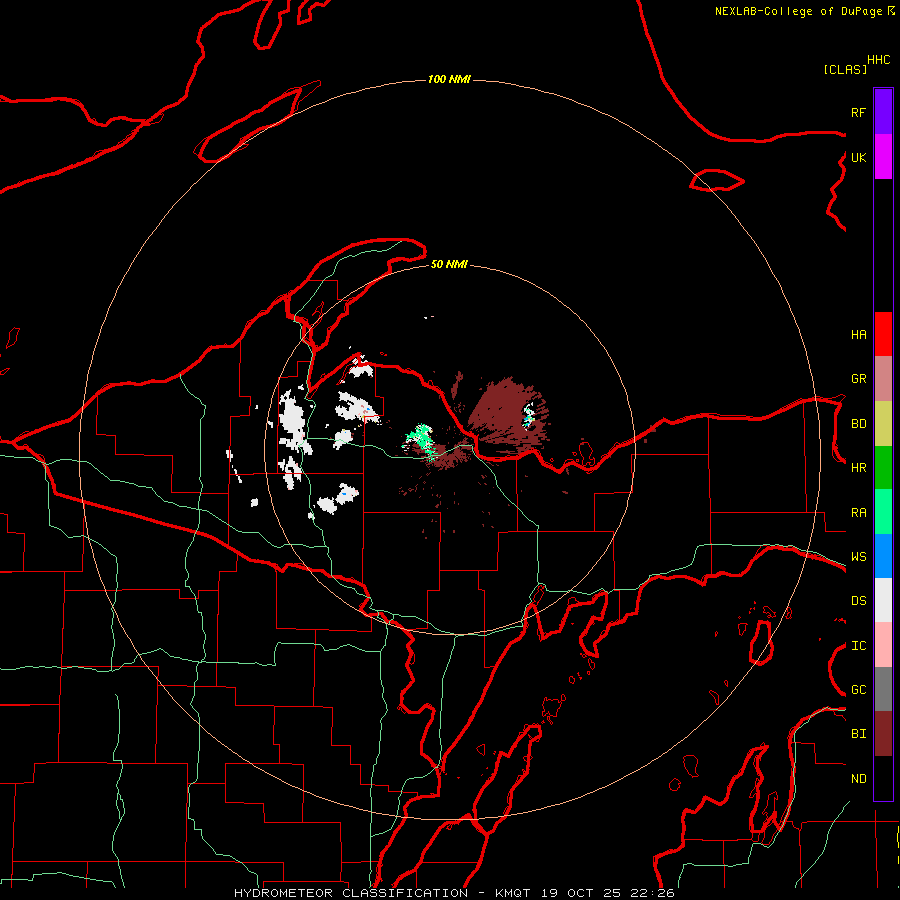Click the BD yellow legend swatch

tap(883, 424)
